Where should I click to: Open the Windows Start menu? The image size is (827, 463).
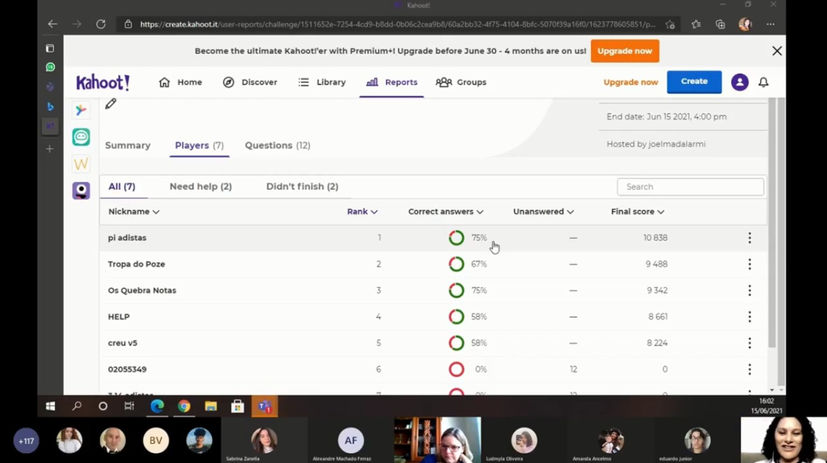(50, 406)
